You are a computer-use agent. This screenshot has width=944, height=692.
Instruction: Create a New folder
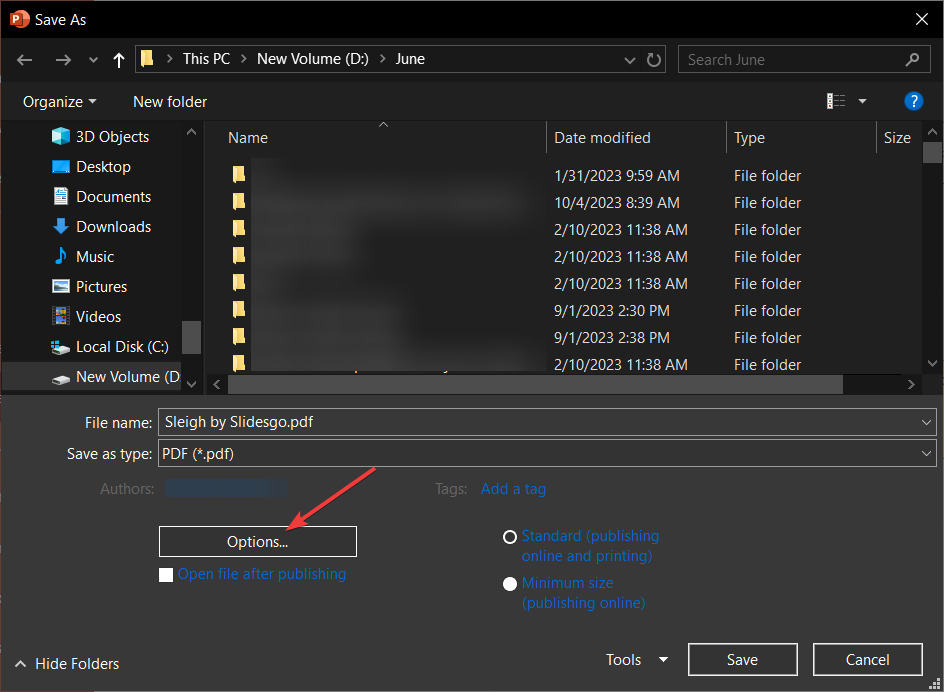coord(170,102)
